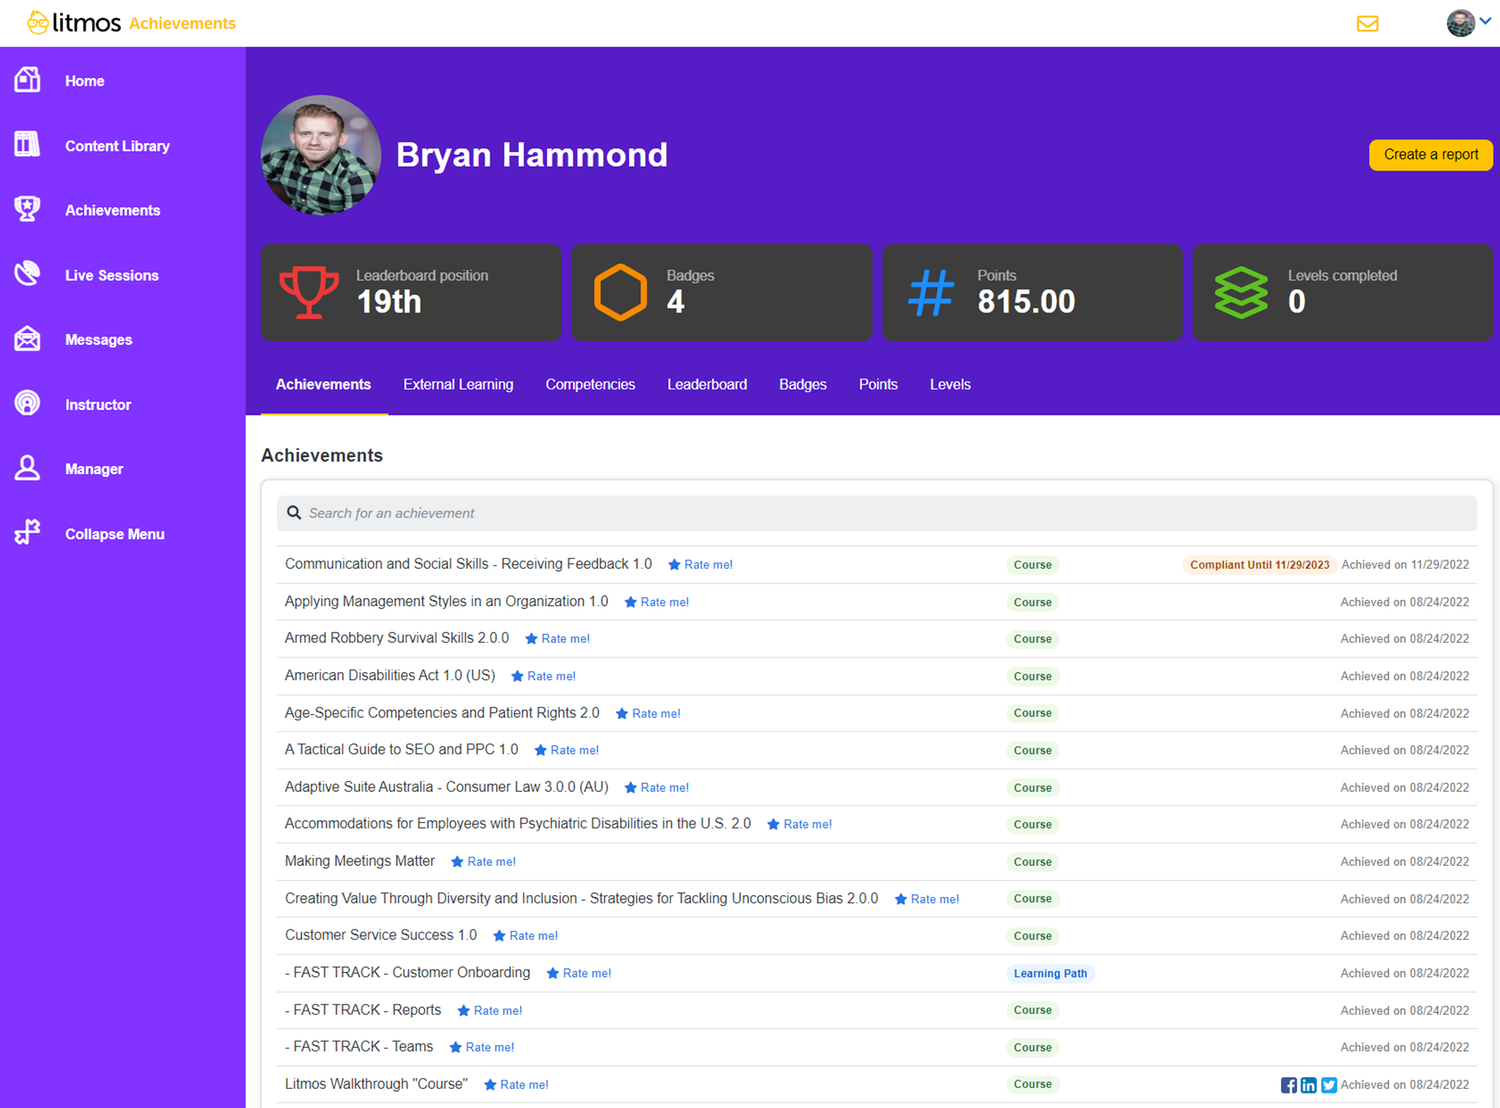The width and height of the screenshot is (1500, 1108).
Task: Open Content Library from the sidebar
Action: click(x=116, y=146)
